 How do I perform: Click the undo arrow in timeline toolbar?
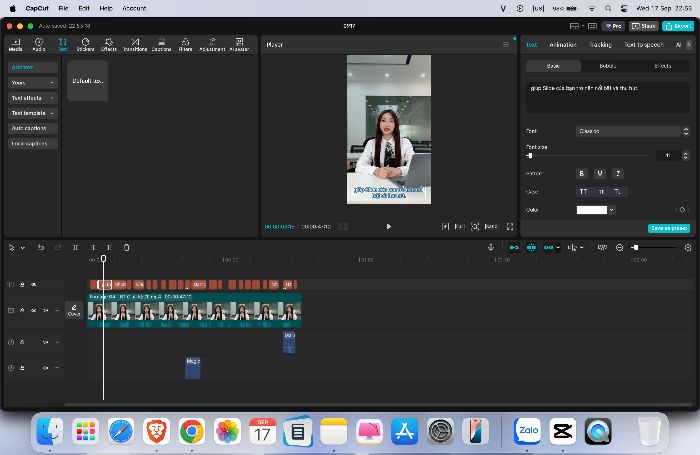[x=41, y=247]
